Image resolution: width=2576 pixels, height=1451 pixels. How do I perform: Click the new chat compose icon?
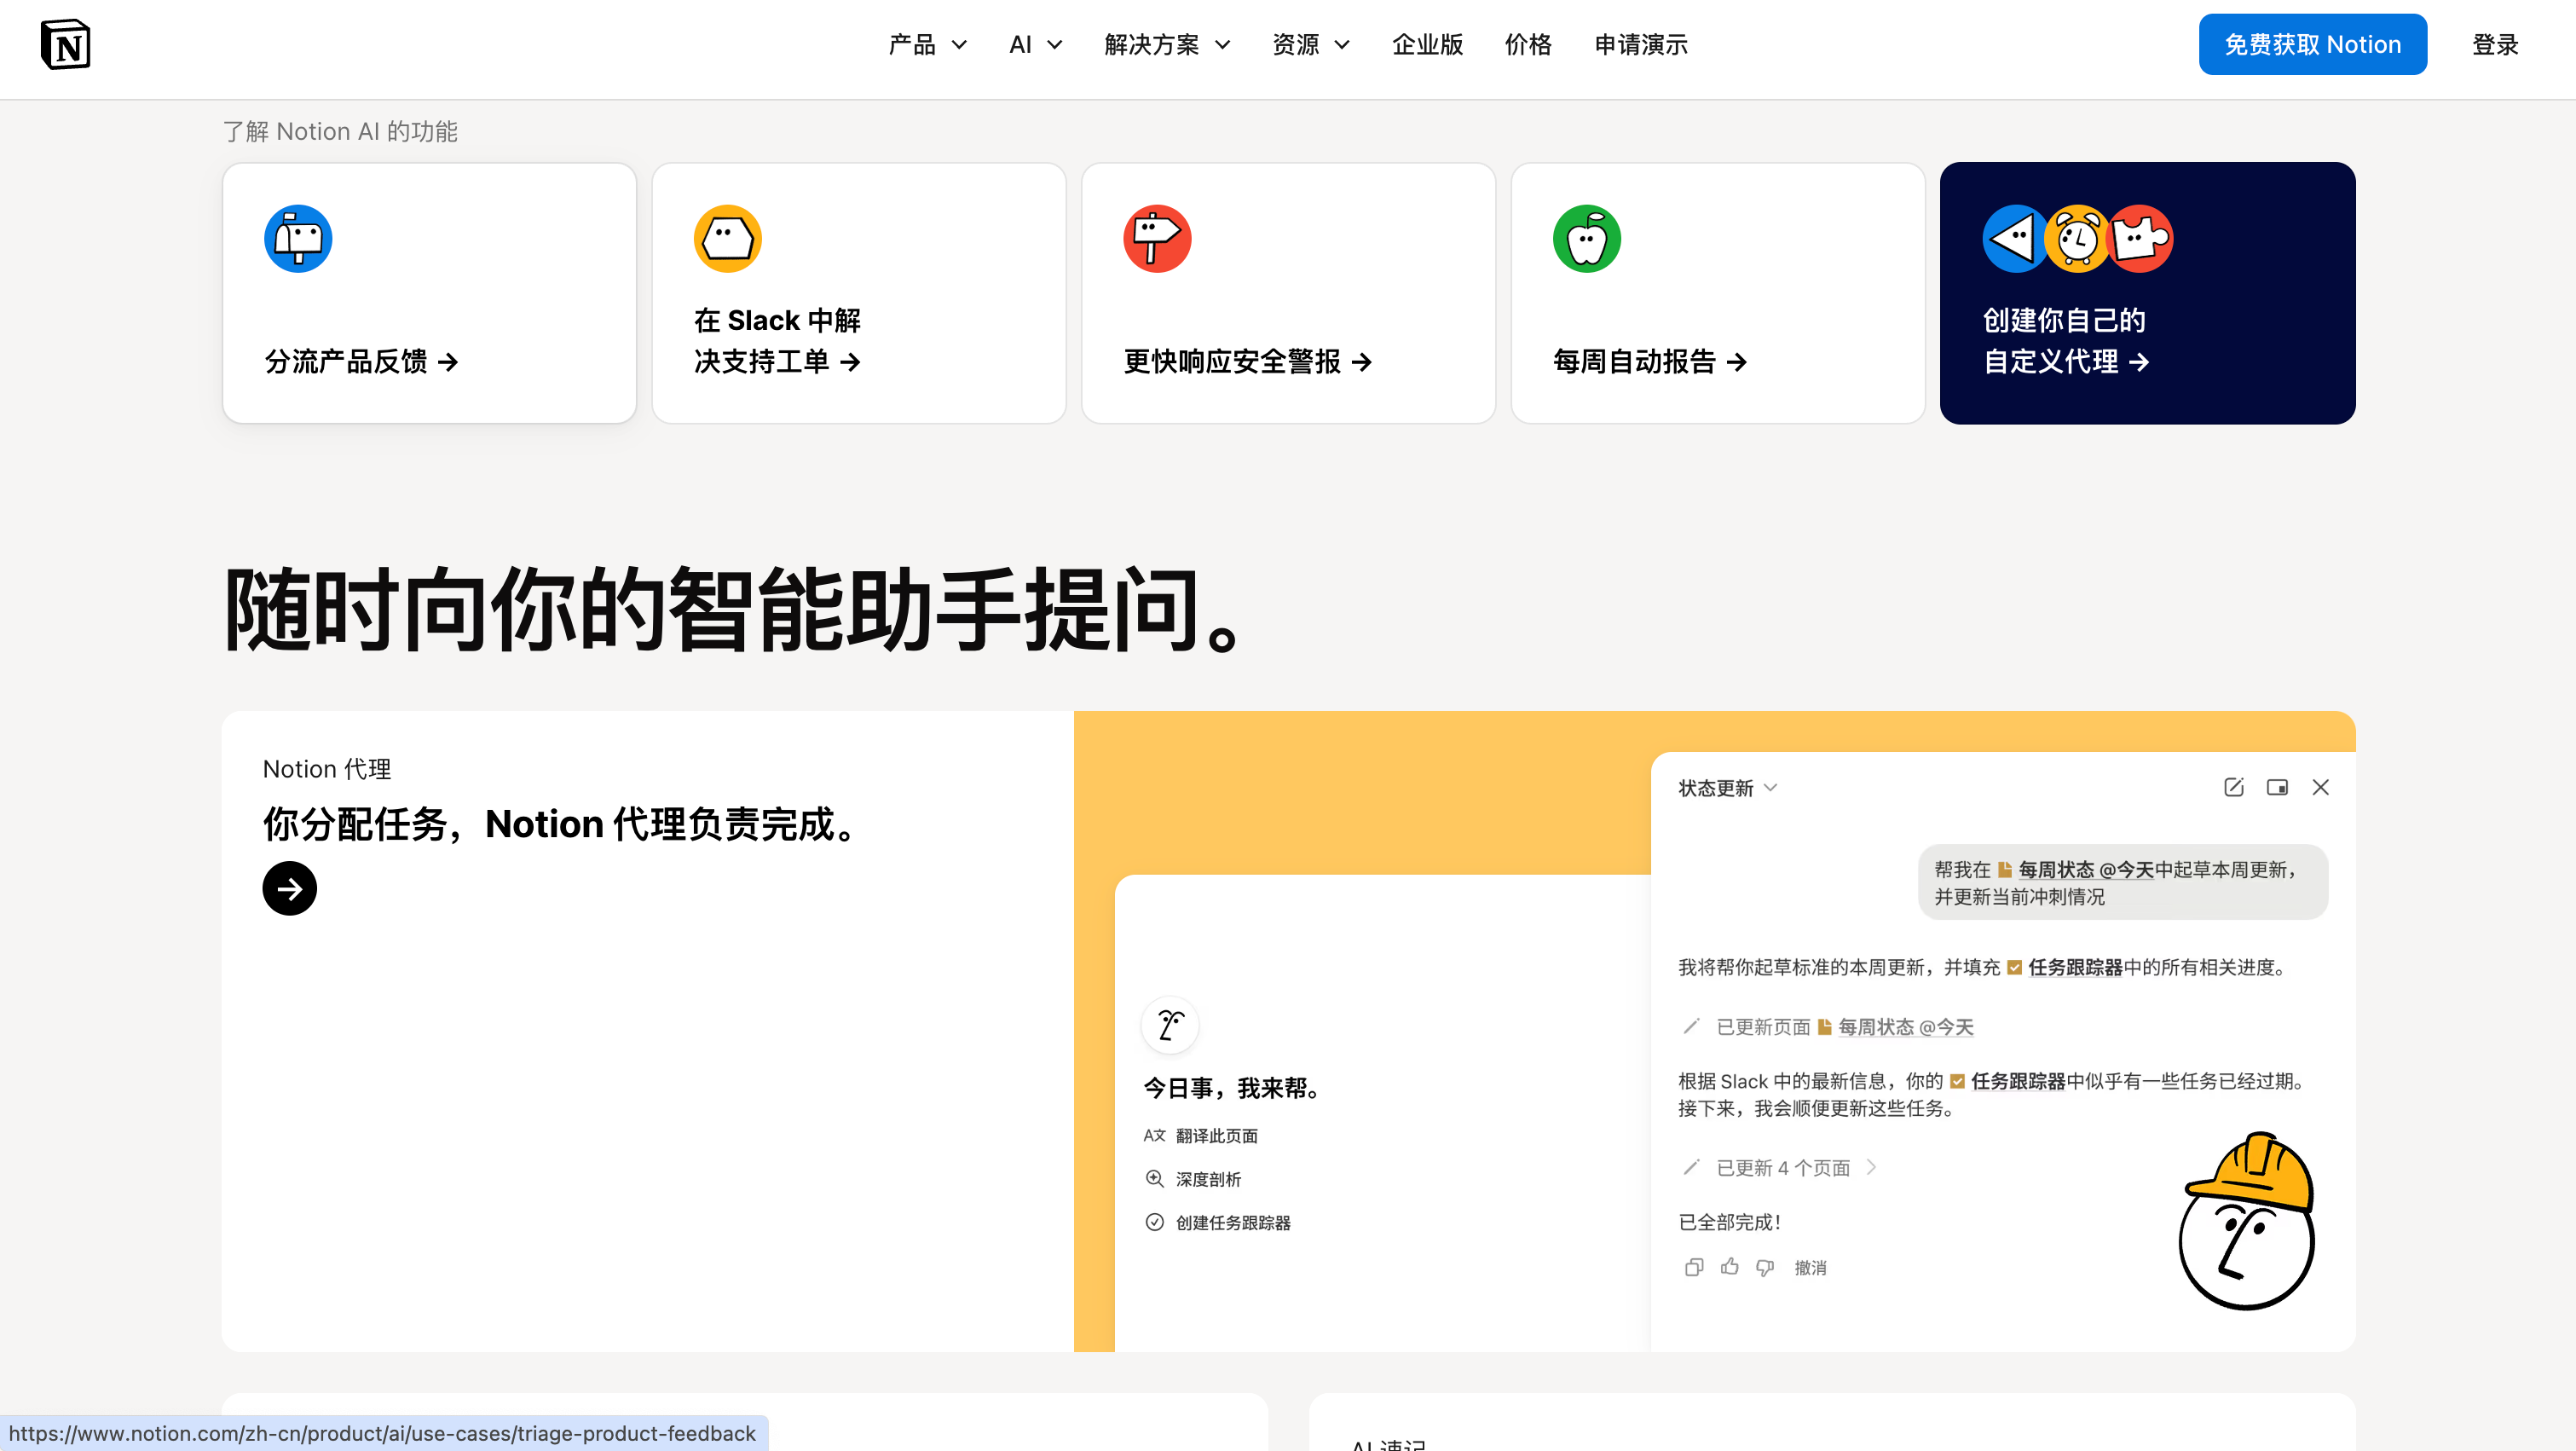pos(2233,787)
